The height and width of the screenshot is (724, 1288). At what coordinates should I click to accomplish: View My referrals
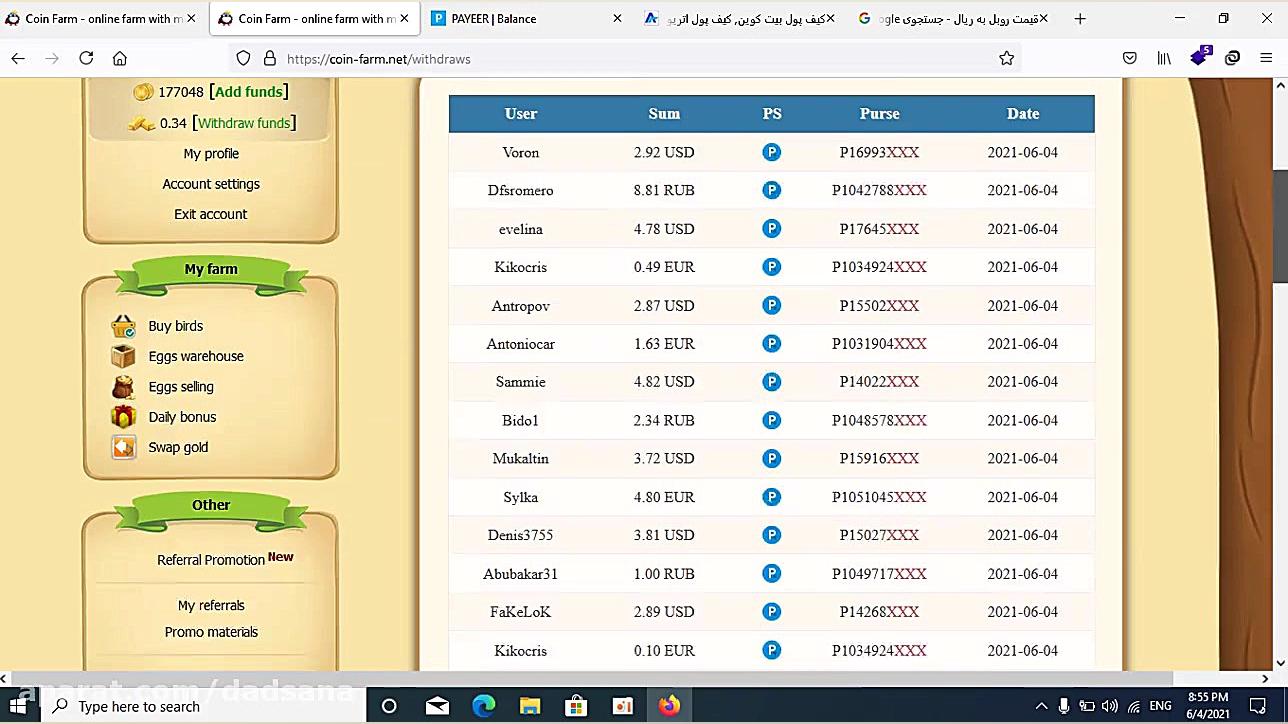[211, 605]
